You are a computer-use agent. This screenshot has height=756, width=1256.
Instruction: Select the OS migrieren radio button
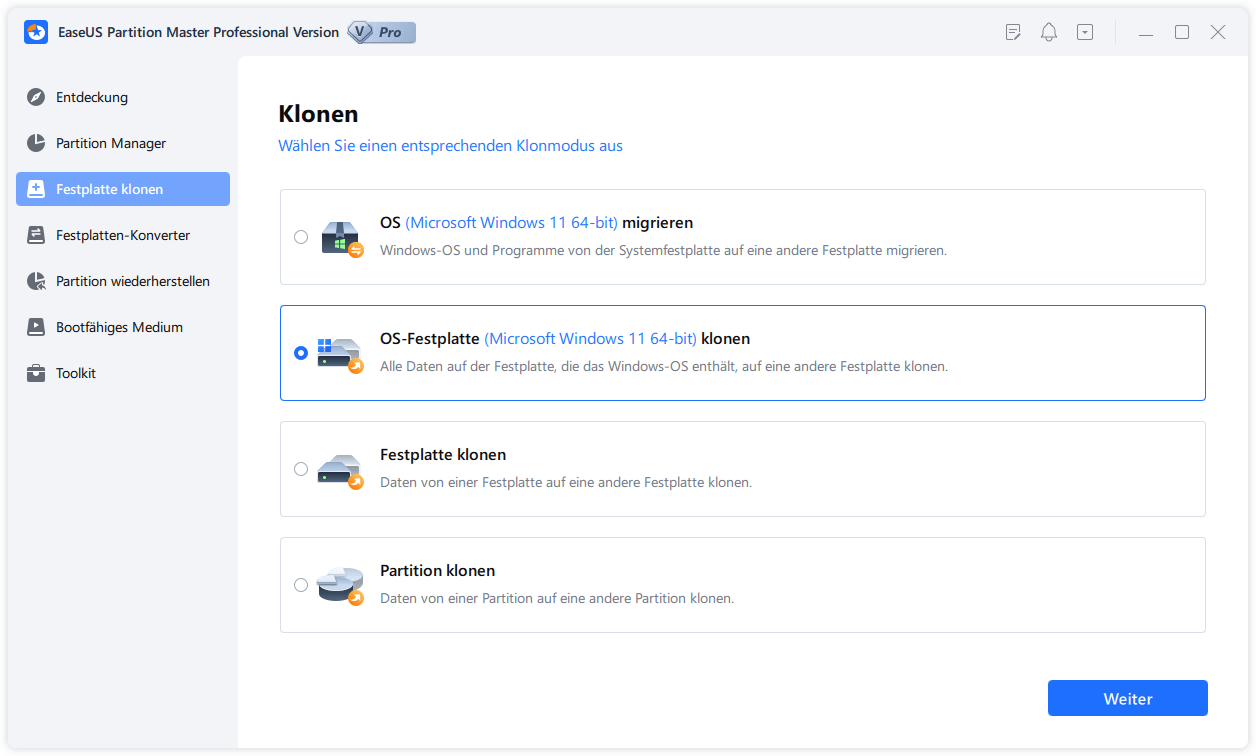pos(301,237)
